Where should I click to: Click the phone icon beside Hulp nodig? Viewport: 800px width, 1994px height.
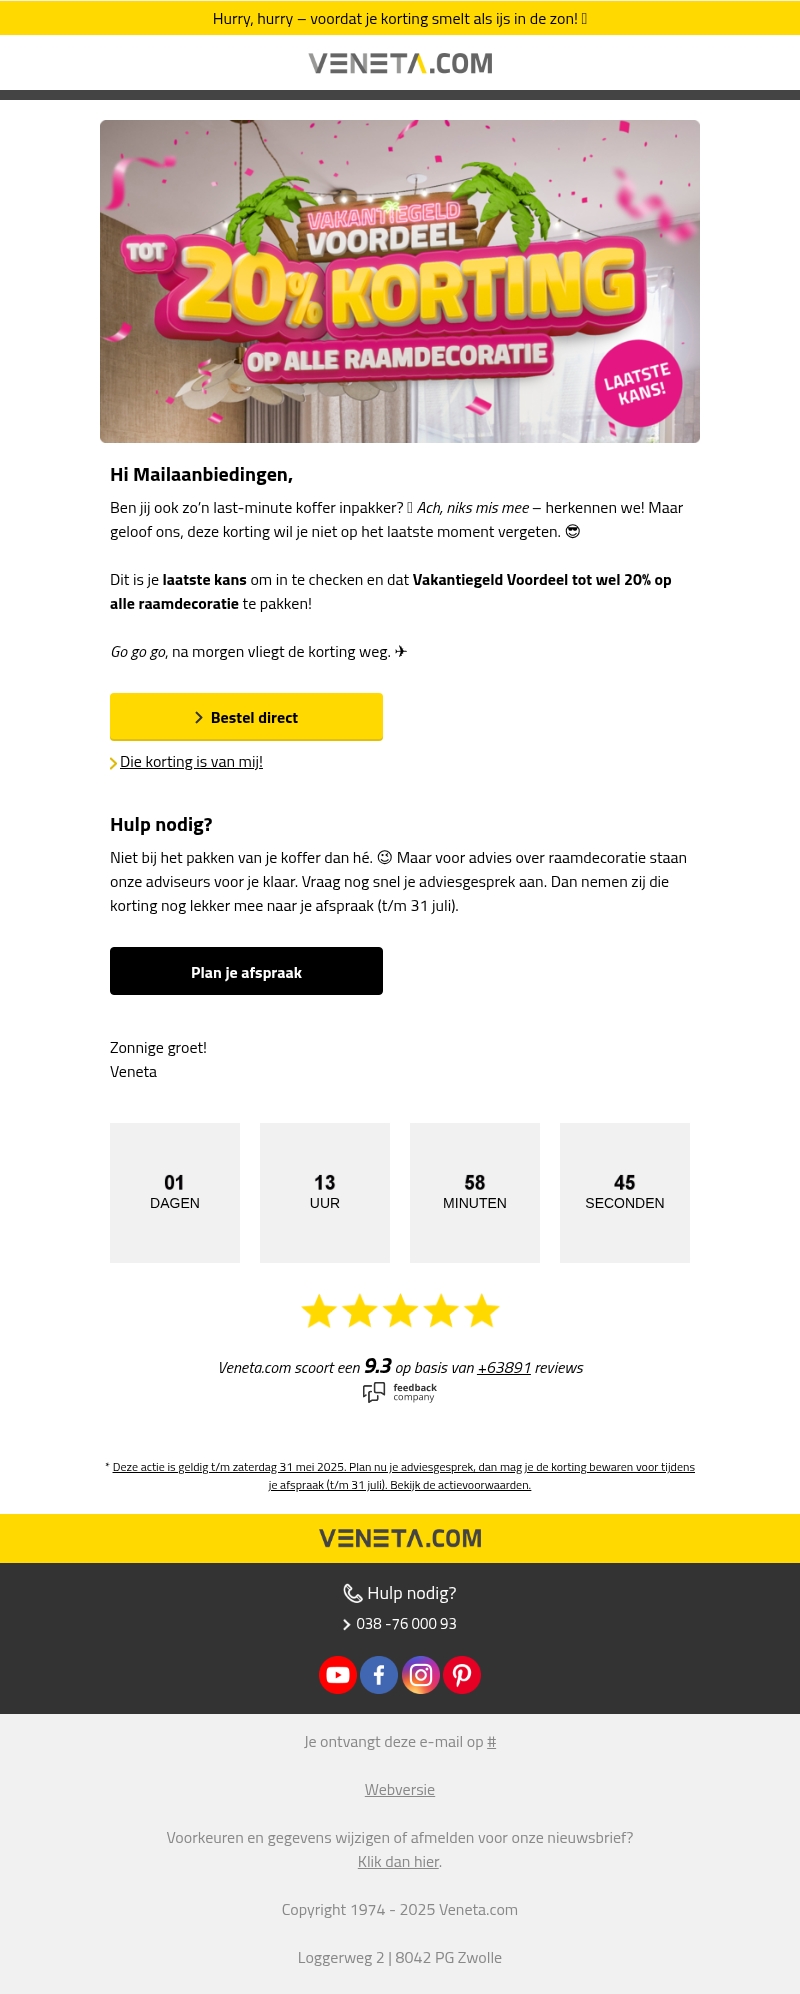[352, 1593]
